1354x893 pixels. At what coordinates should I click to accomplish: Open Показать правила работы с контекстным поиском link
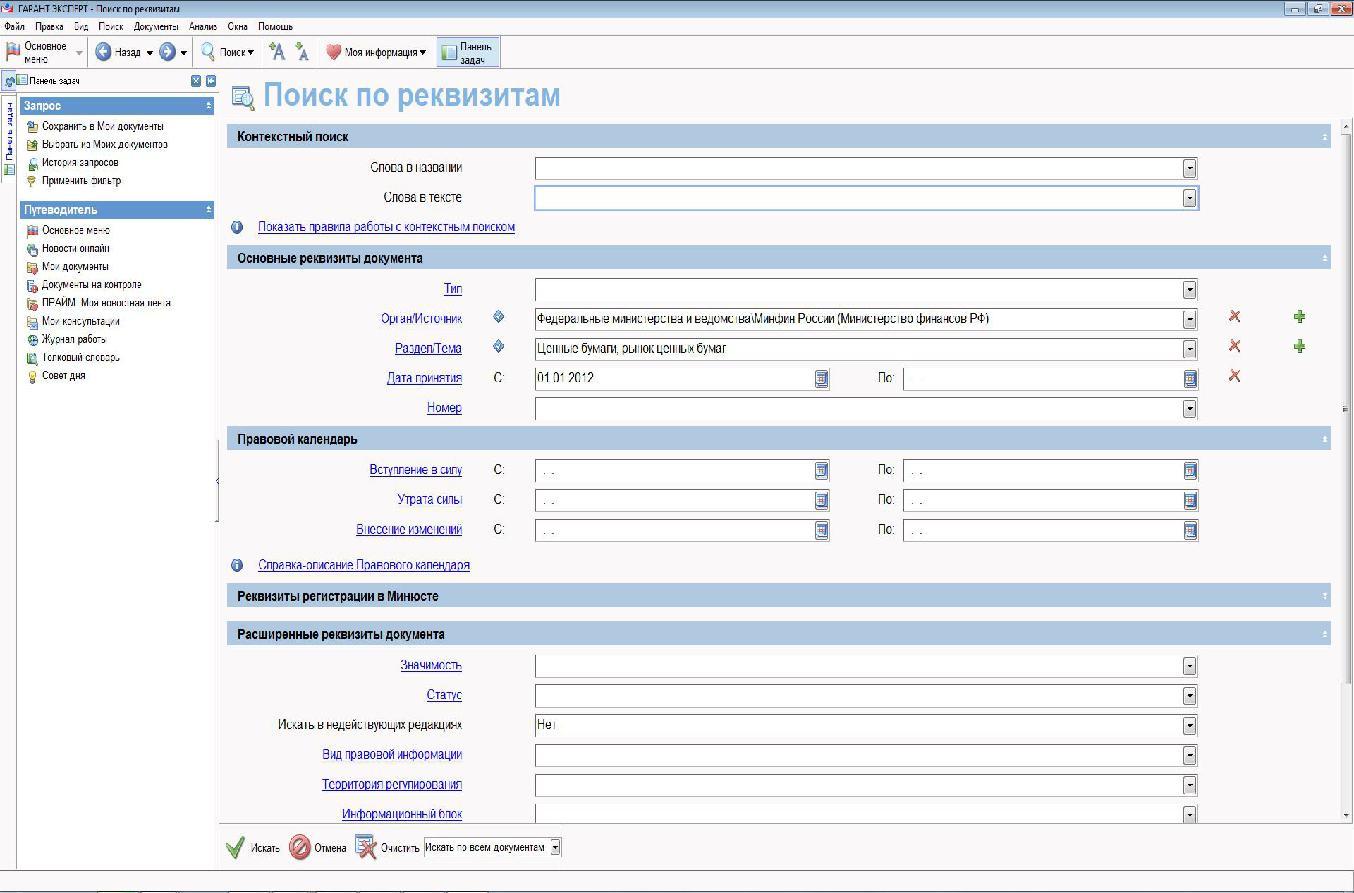(x=386, y=227)
